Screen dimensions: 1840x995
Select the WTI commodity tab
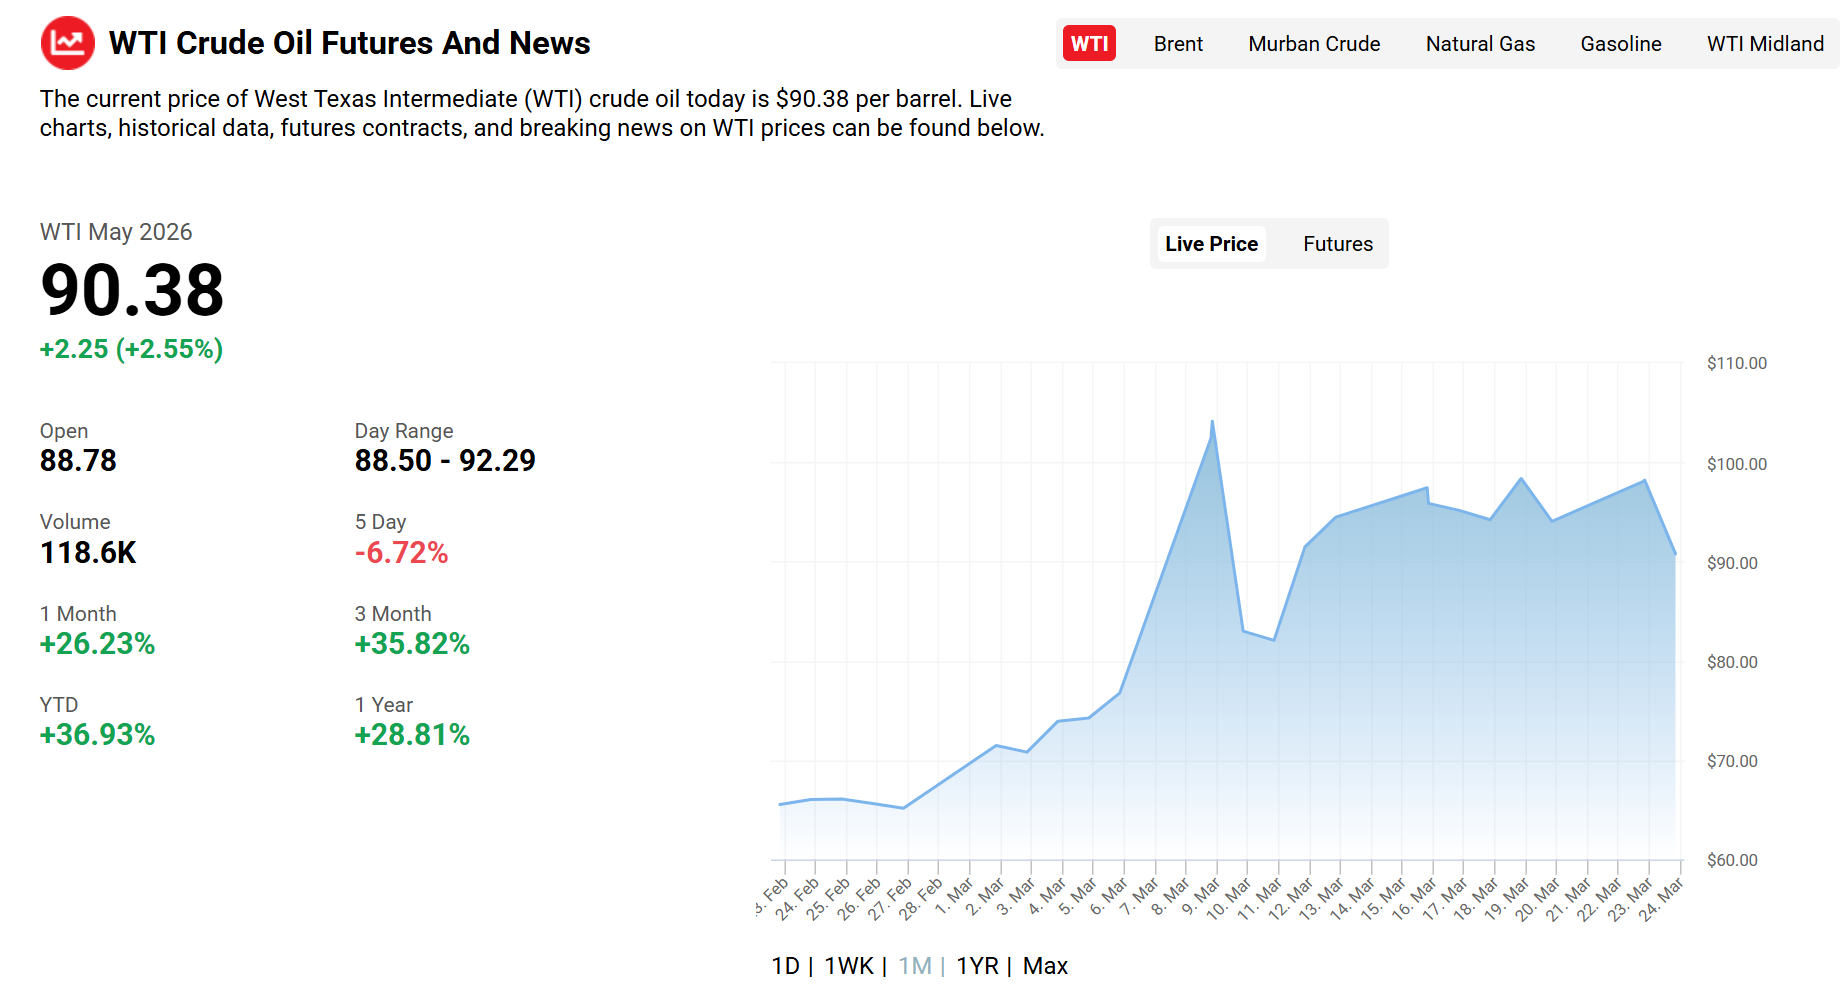(x=1089, y=44)
